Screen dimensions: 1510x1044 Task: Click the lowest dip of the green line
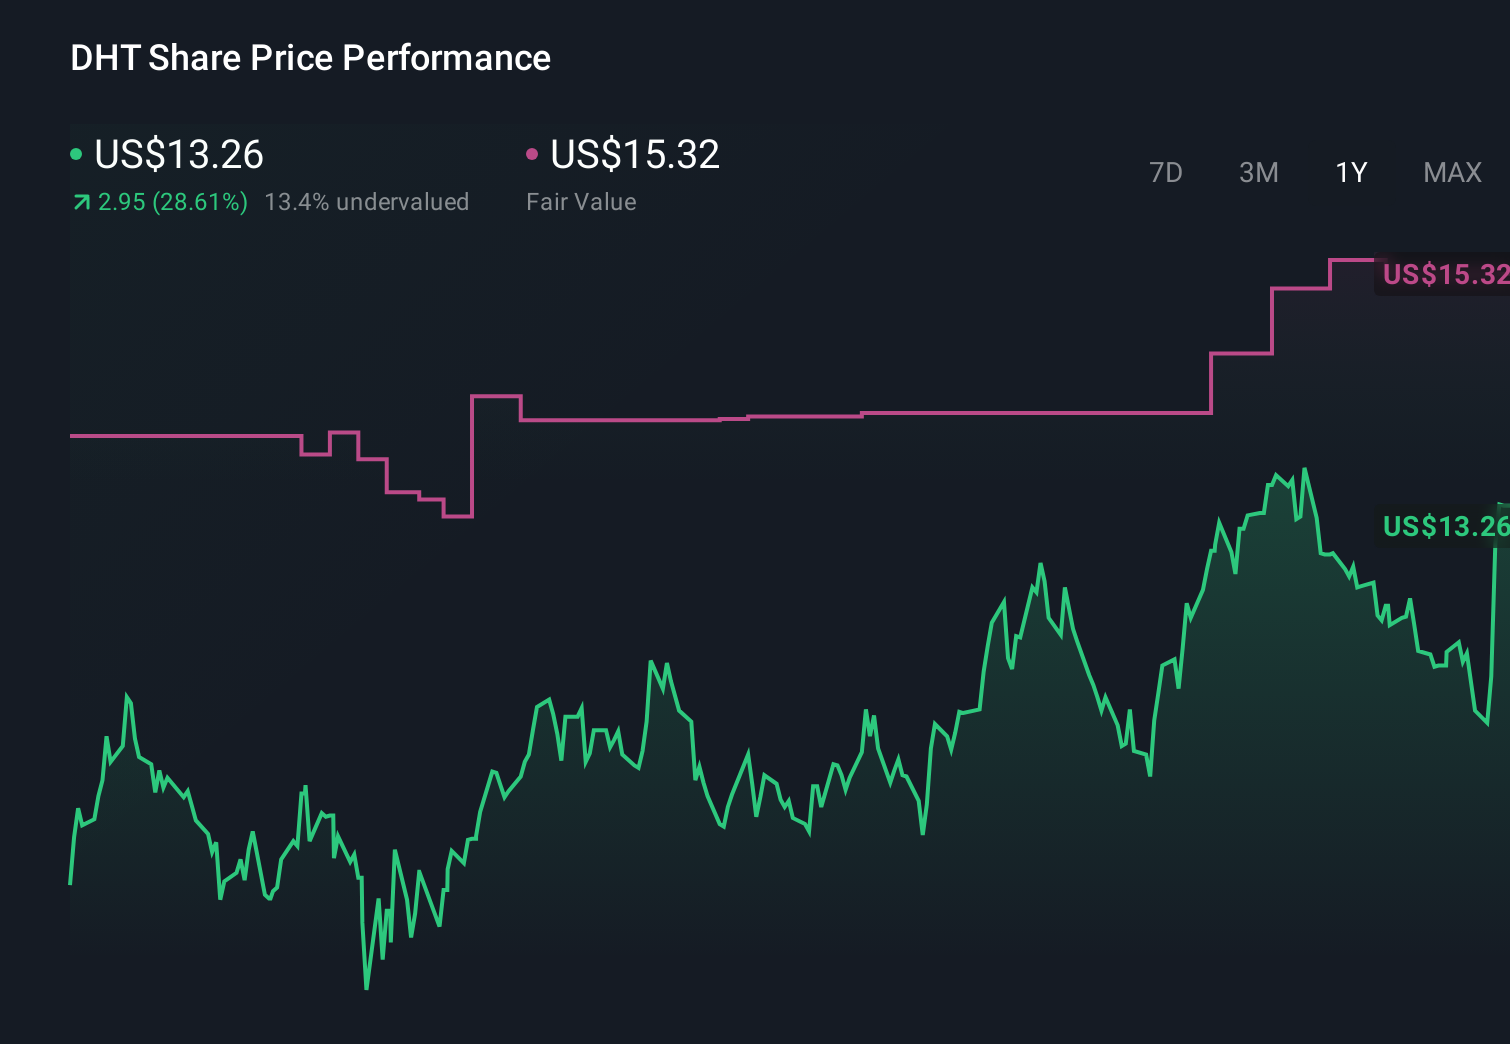click(x=367, y=988)
